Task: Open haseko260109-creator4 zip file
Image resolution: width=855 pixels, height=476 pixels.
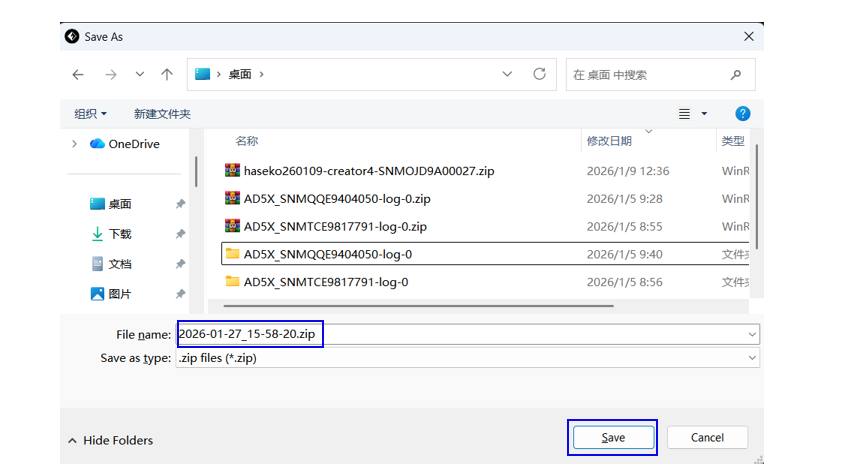Action: point(368,171)
